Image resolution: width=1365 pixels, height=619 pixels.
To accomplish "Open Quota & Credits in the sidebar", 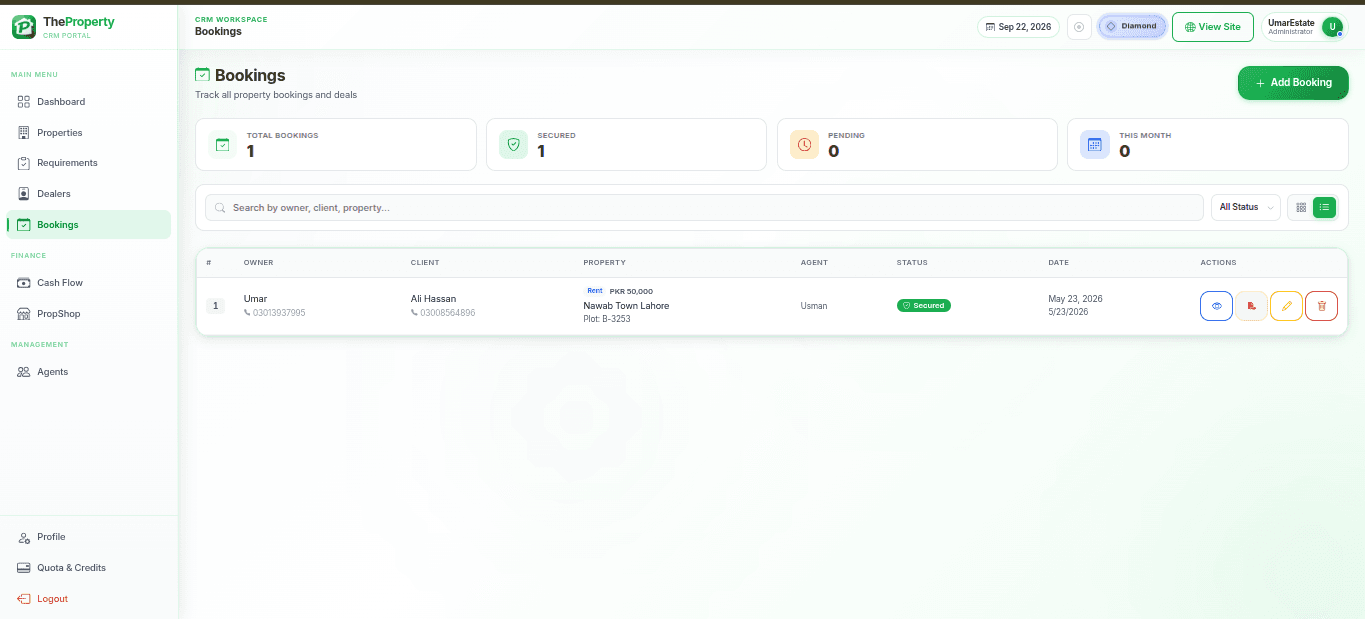I will point(88,568).
